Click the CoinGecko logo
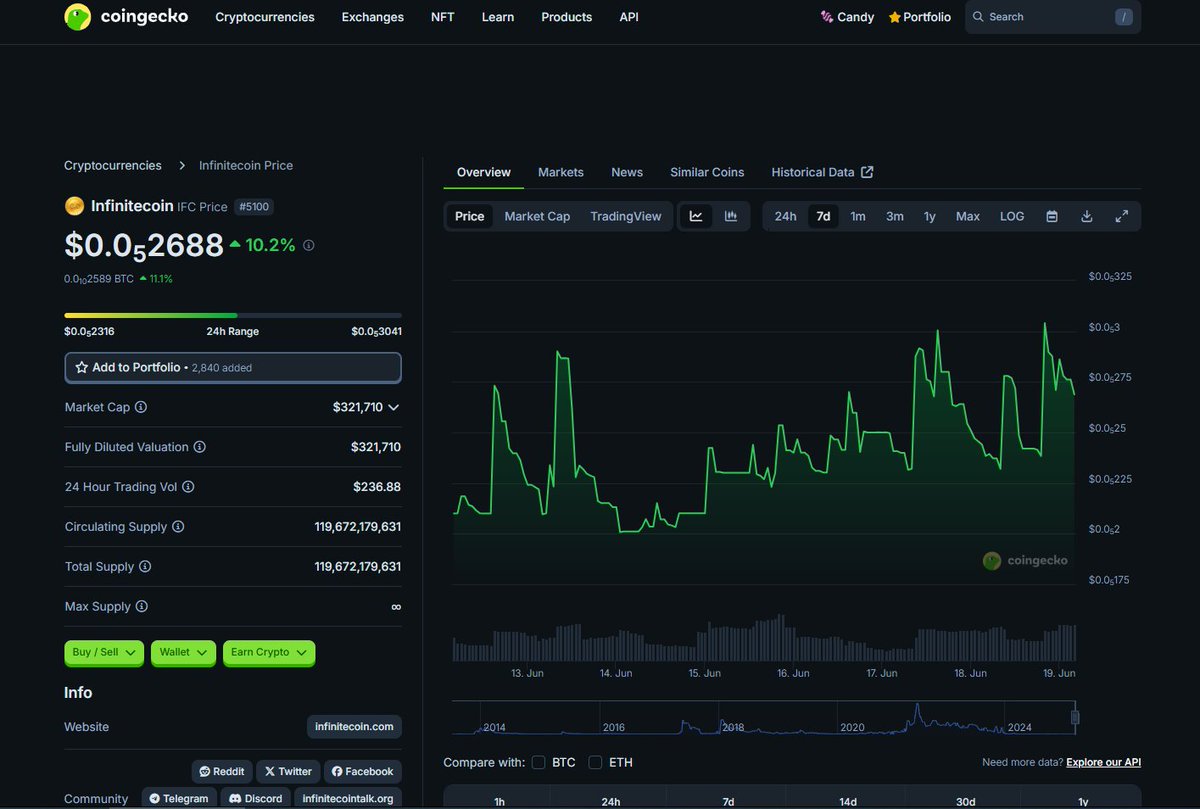This screenshot has height=809, width=1200. [x=125, y=17]
